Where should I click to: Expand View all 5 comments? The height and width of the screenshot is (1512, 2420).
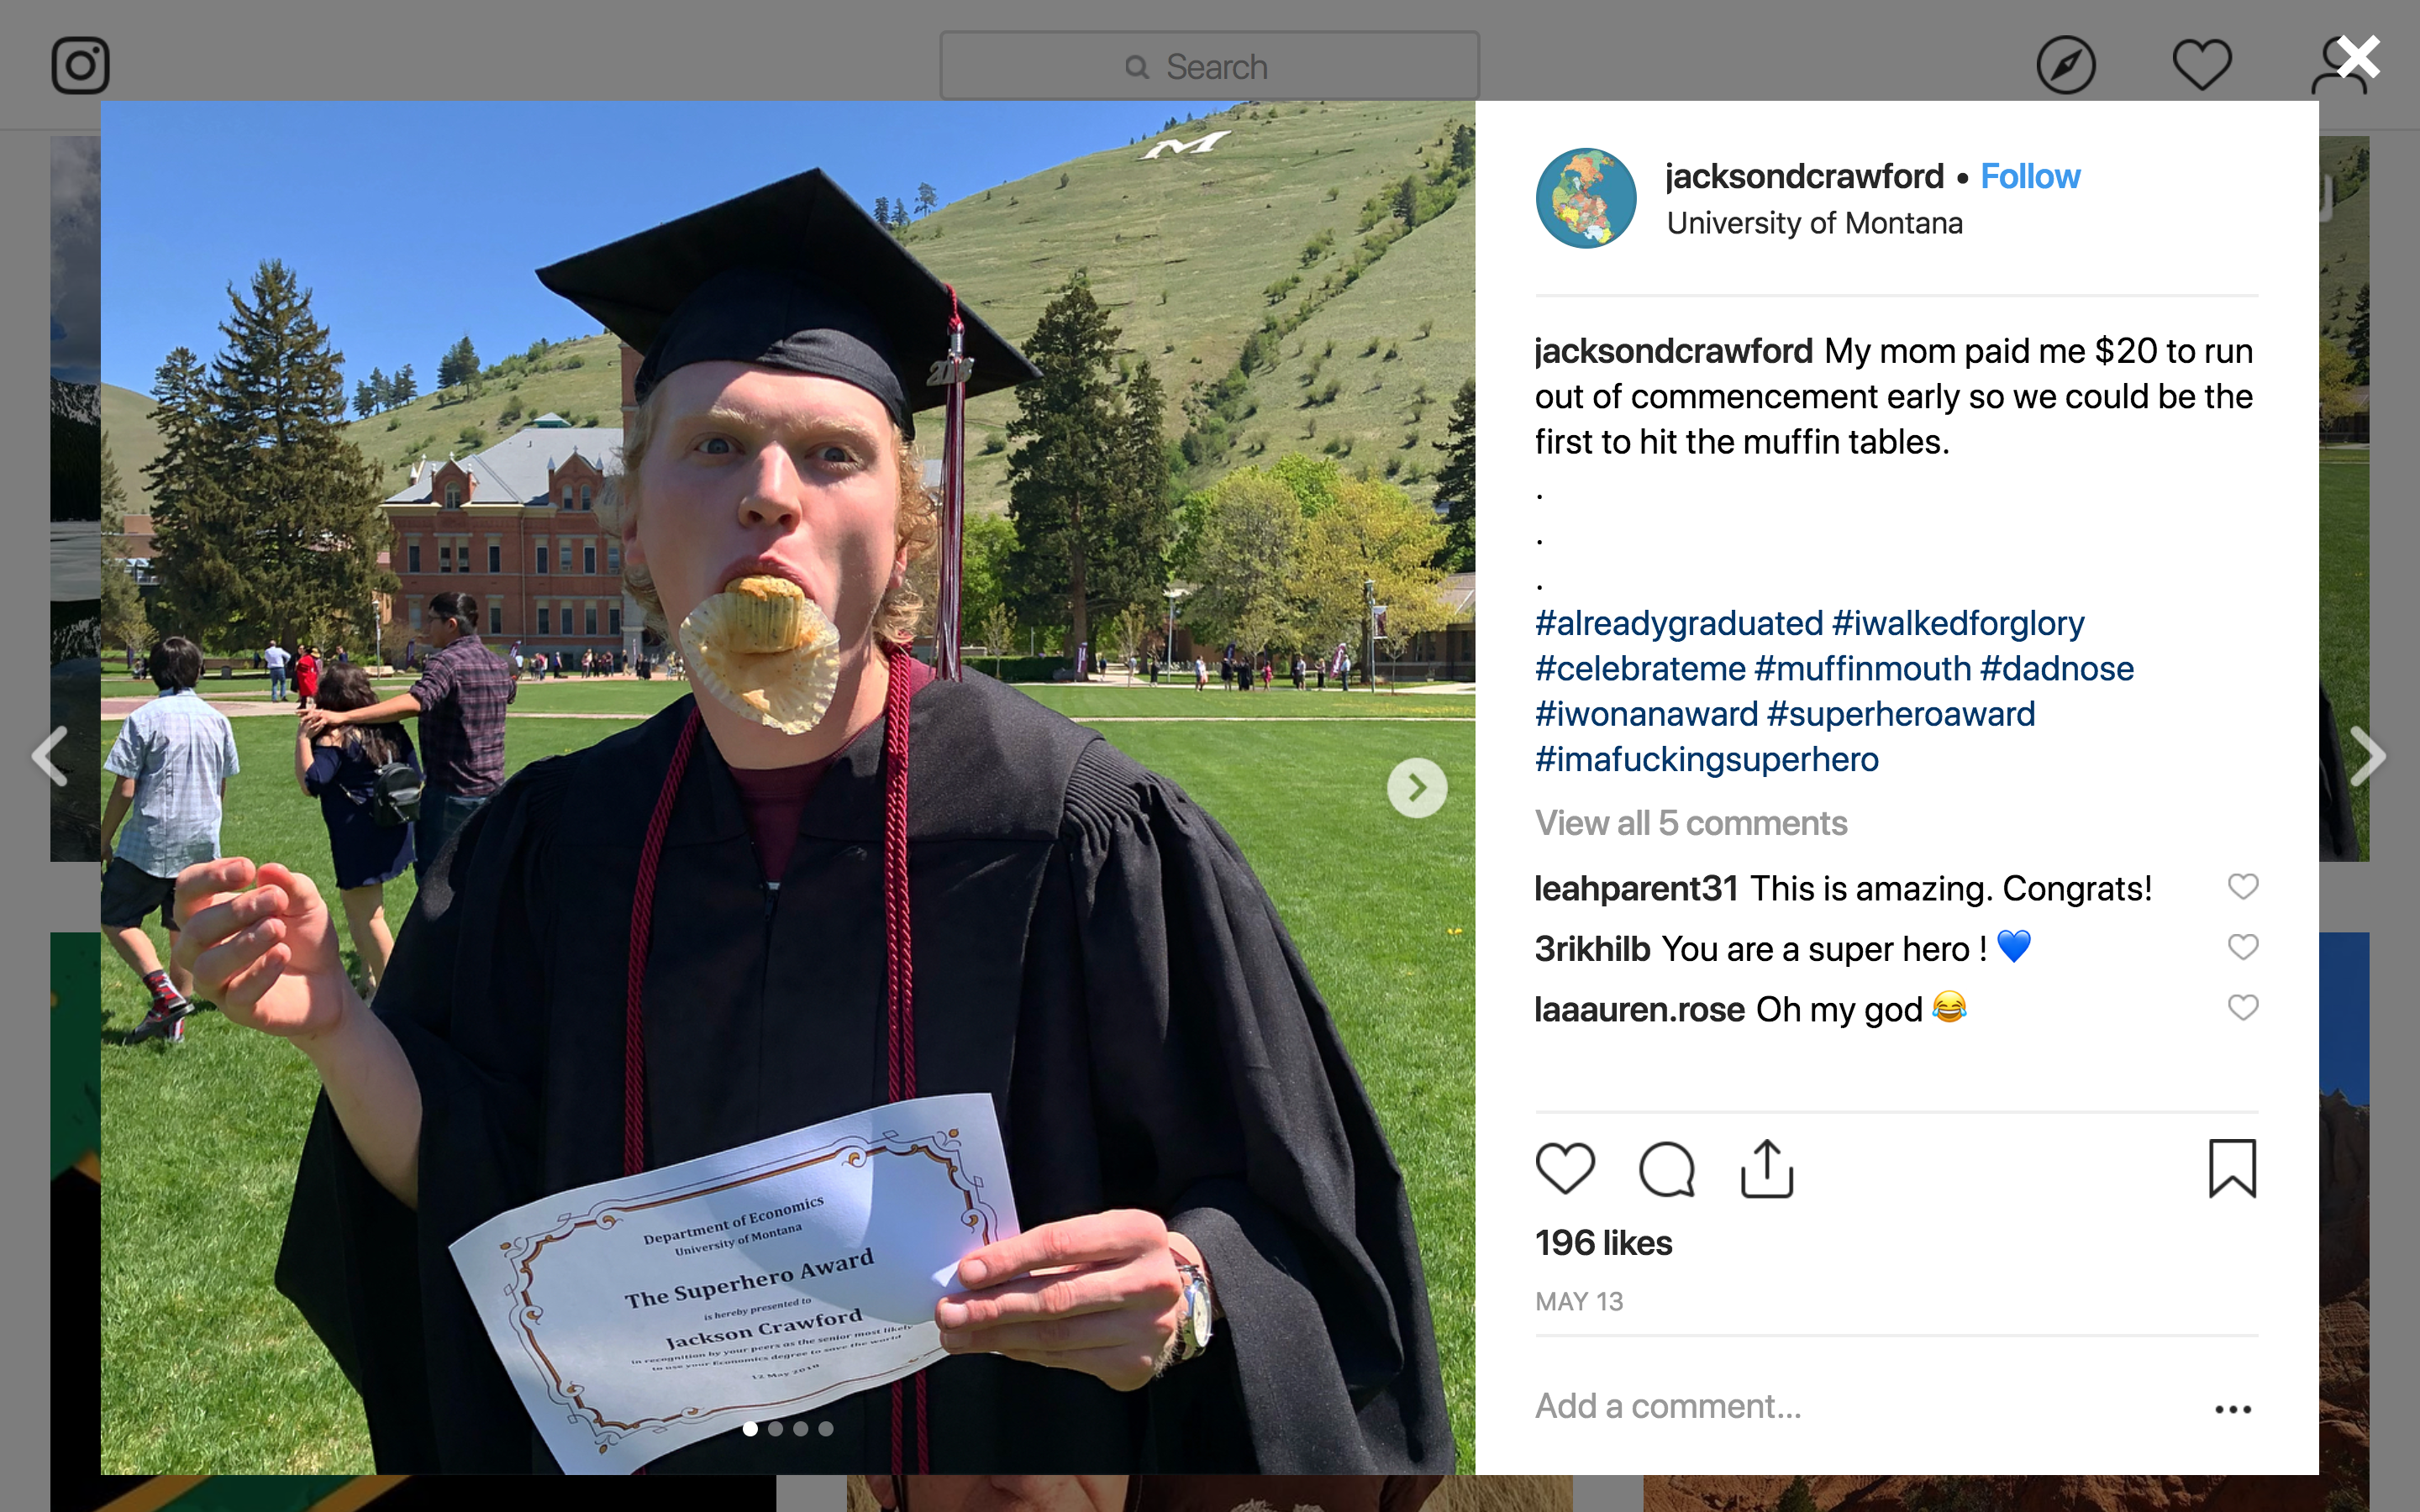click(1691, 823)
